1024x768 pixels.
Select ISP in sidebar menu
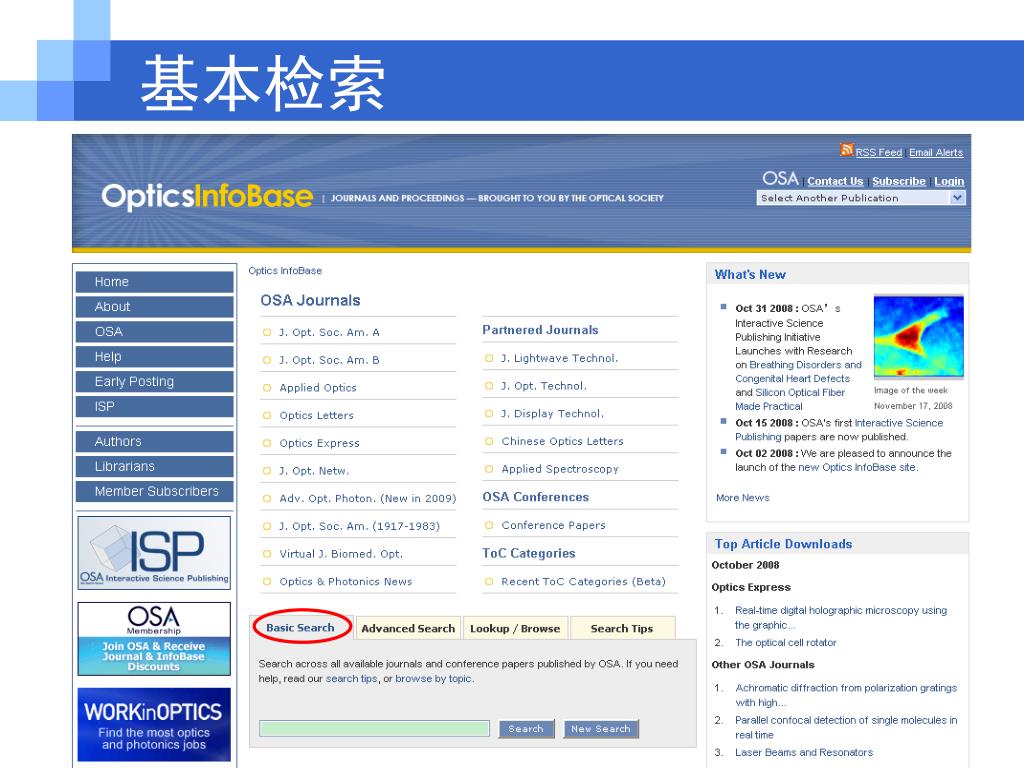click(x=154, y=406)
